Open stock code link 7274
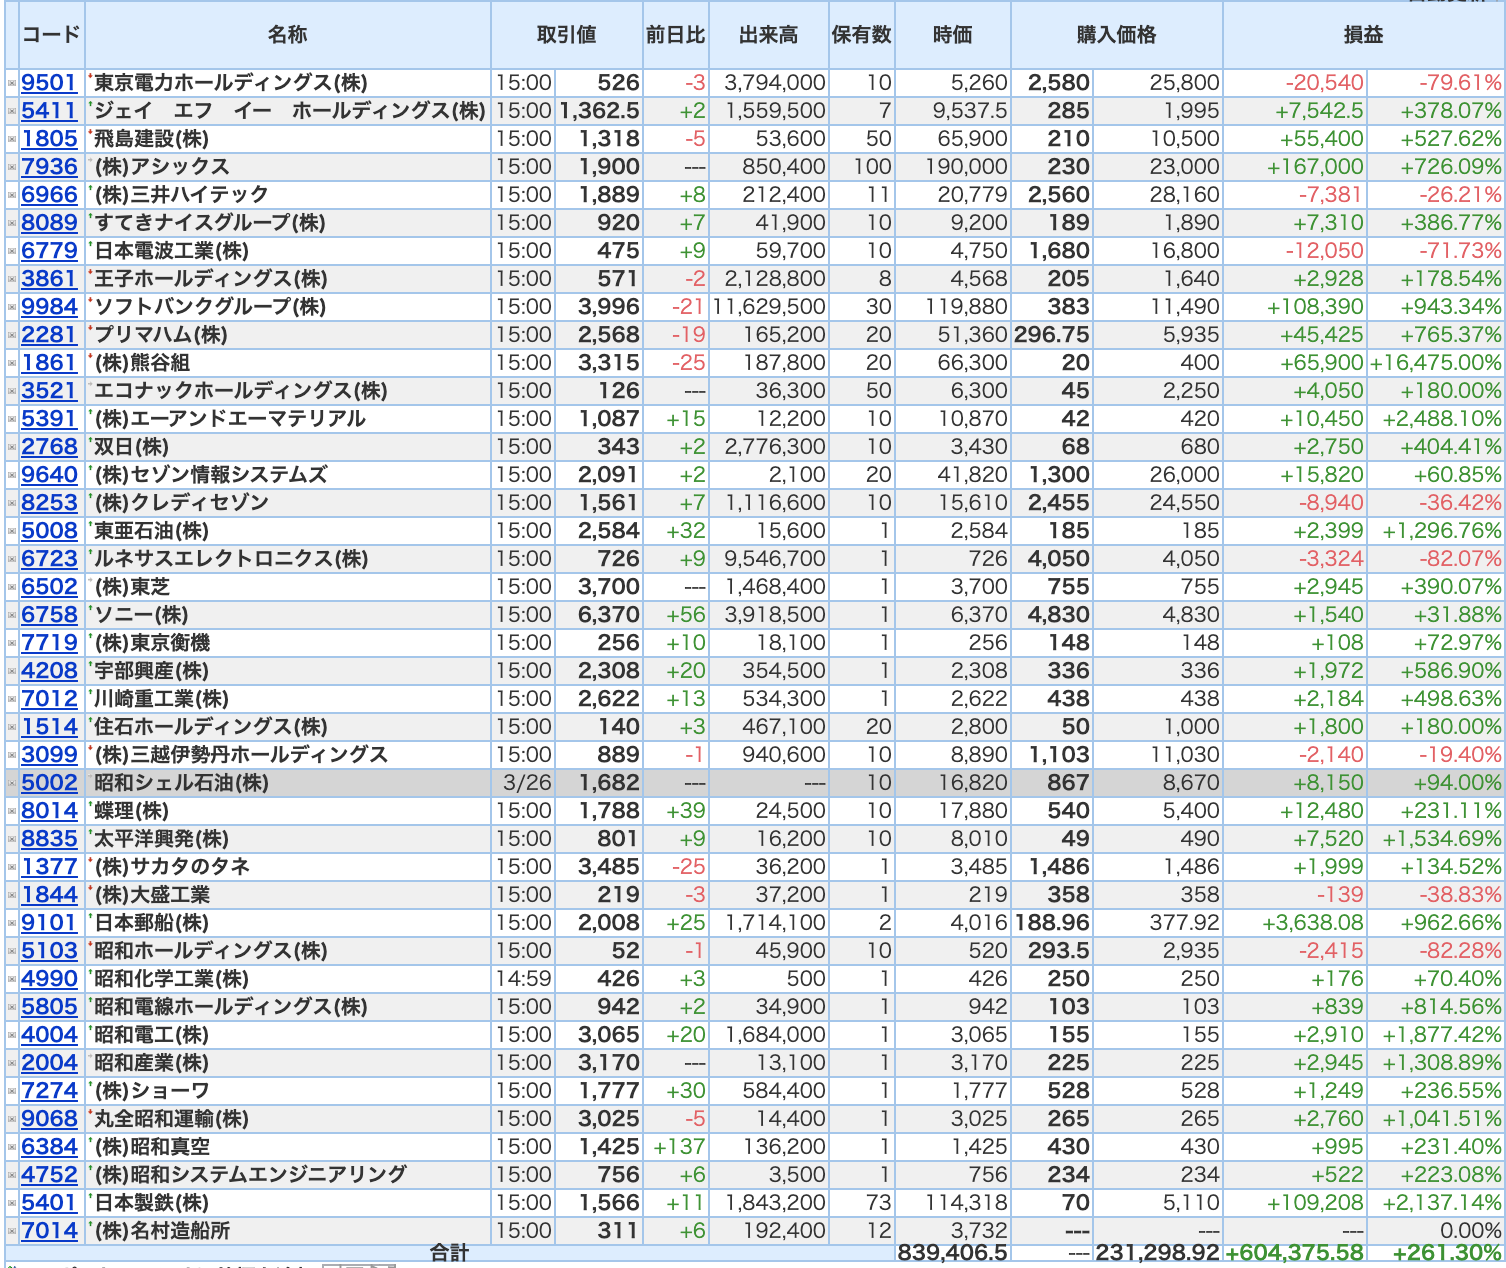Image resolution: width=1506 pixels, height=1268 pixels. [x=49, y=1091]
